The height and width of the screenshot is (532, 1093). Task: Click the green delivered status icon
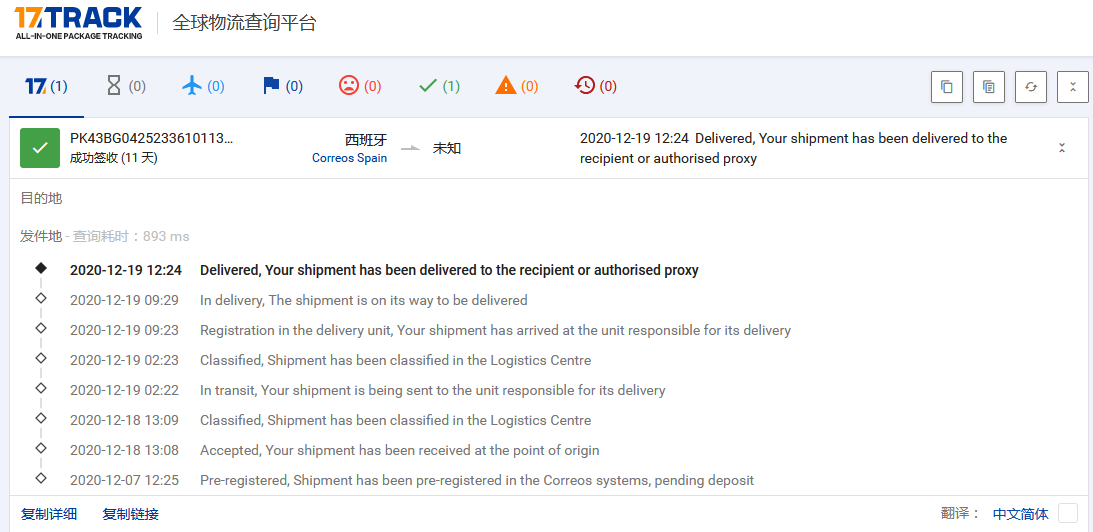(40, 148)
